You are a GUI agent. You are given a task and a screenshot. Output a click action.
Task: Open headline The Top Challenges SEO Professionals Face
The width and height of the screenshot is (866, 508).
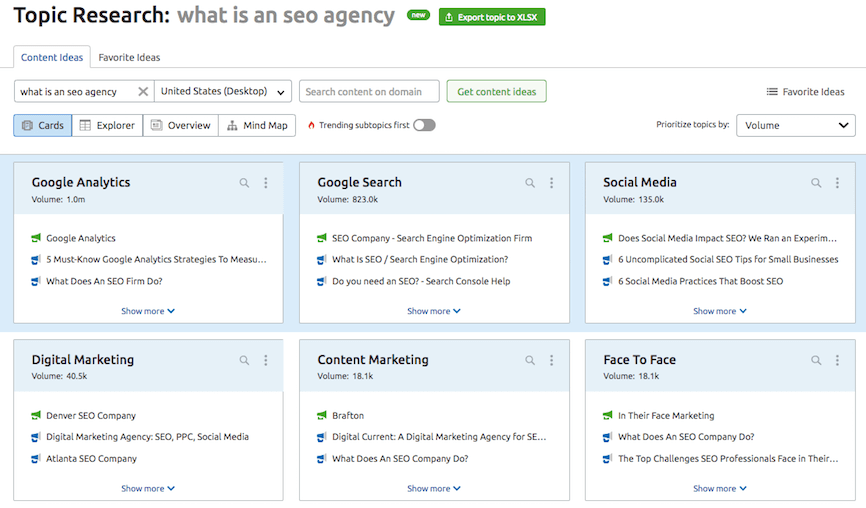(x=728, y=458)
